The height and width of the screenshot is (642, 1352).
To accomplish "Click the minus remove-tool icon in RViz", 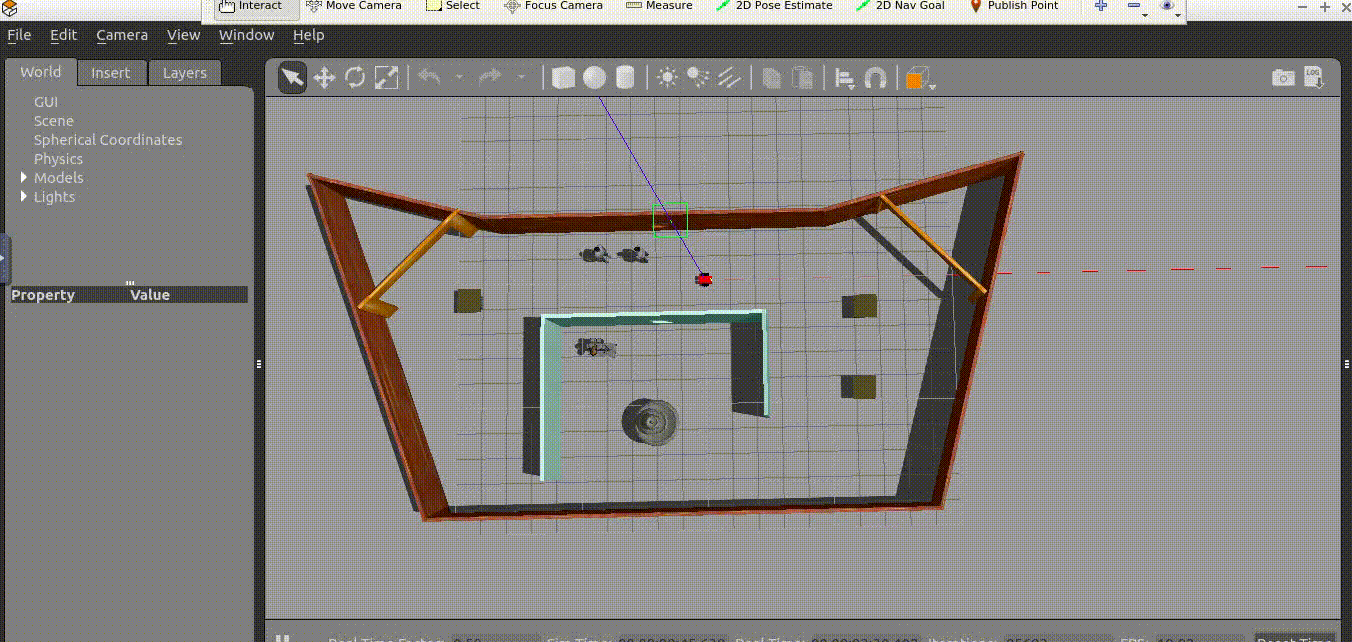I will (x=1134, y=6).
